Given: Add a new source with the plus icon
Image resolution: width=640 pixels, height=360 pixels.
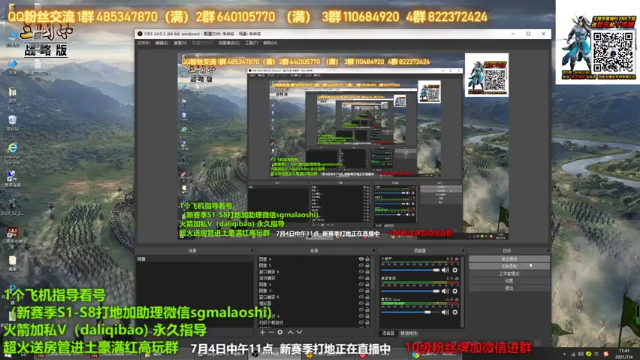Looking at the screenshot, I should point(262,332).
